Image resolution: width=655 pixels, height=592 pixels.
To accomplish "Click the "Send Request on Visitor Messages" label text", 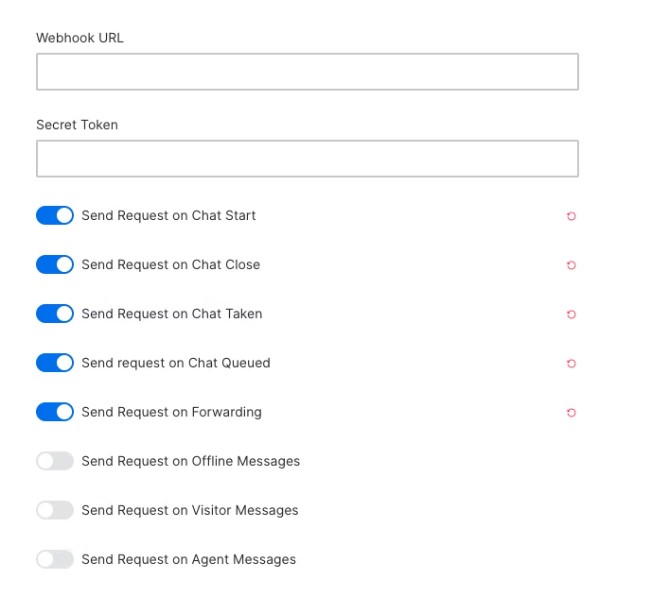I will coord(189,510).
